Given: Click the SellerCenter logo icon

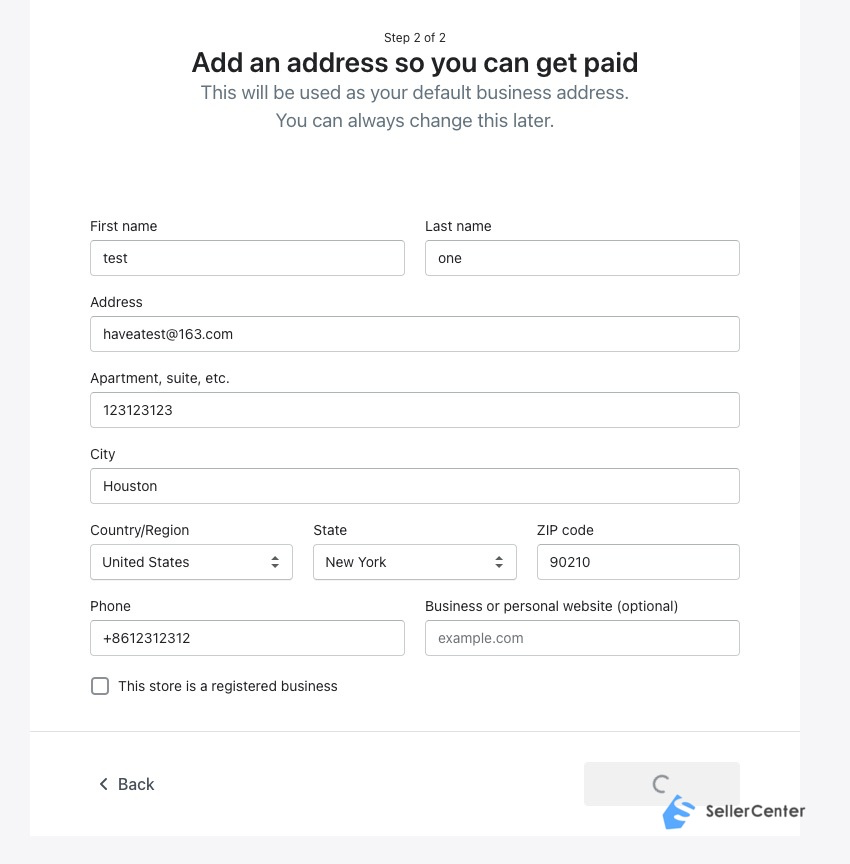Looking at the screenshot, I should click(678, 812).
